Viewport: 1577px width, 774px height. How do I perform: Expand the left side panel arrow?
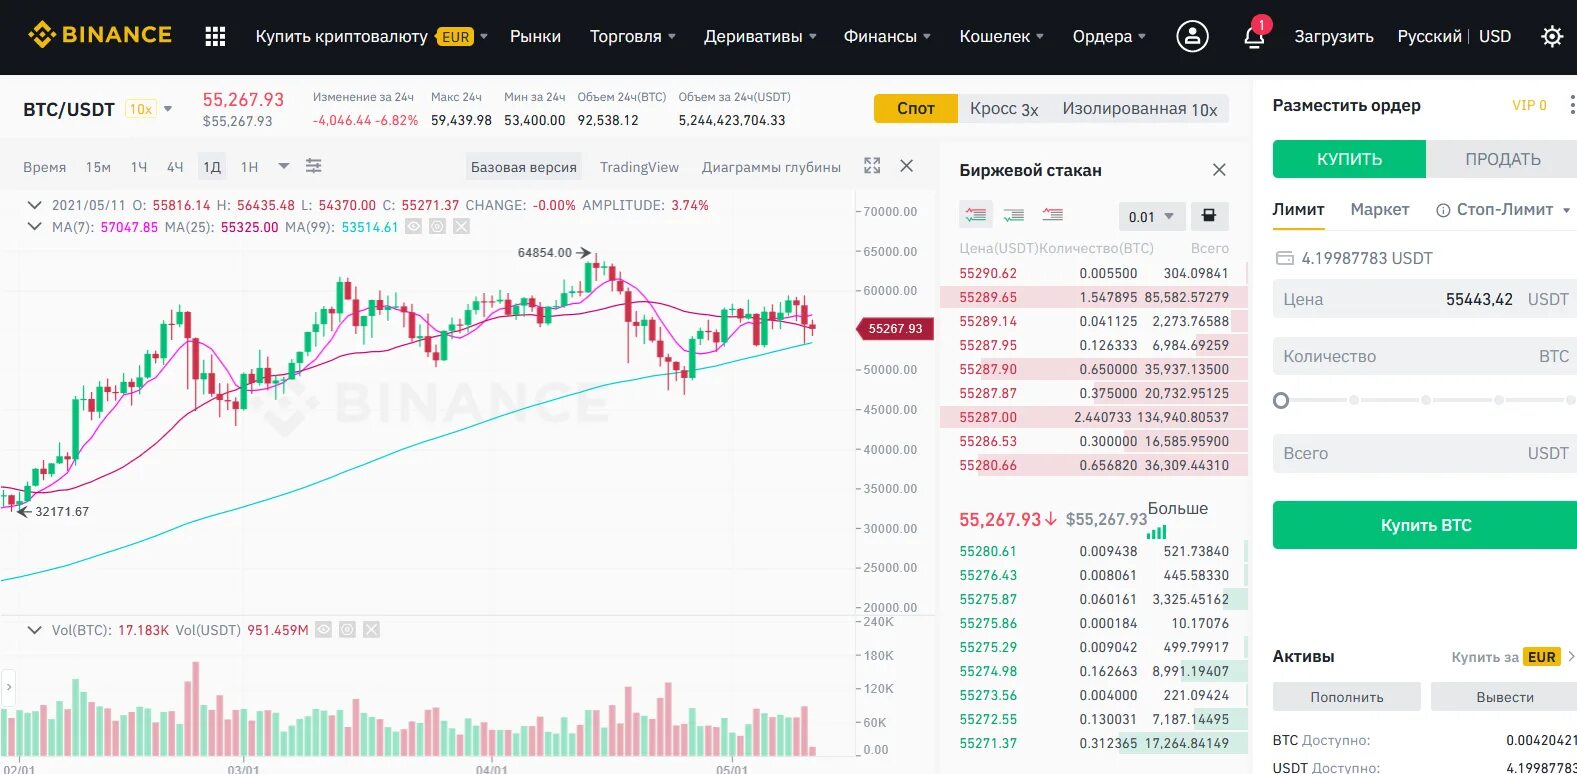(8, 687)
